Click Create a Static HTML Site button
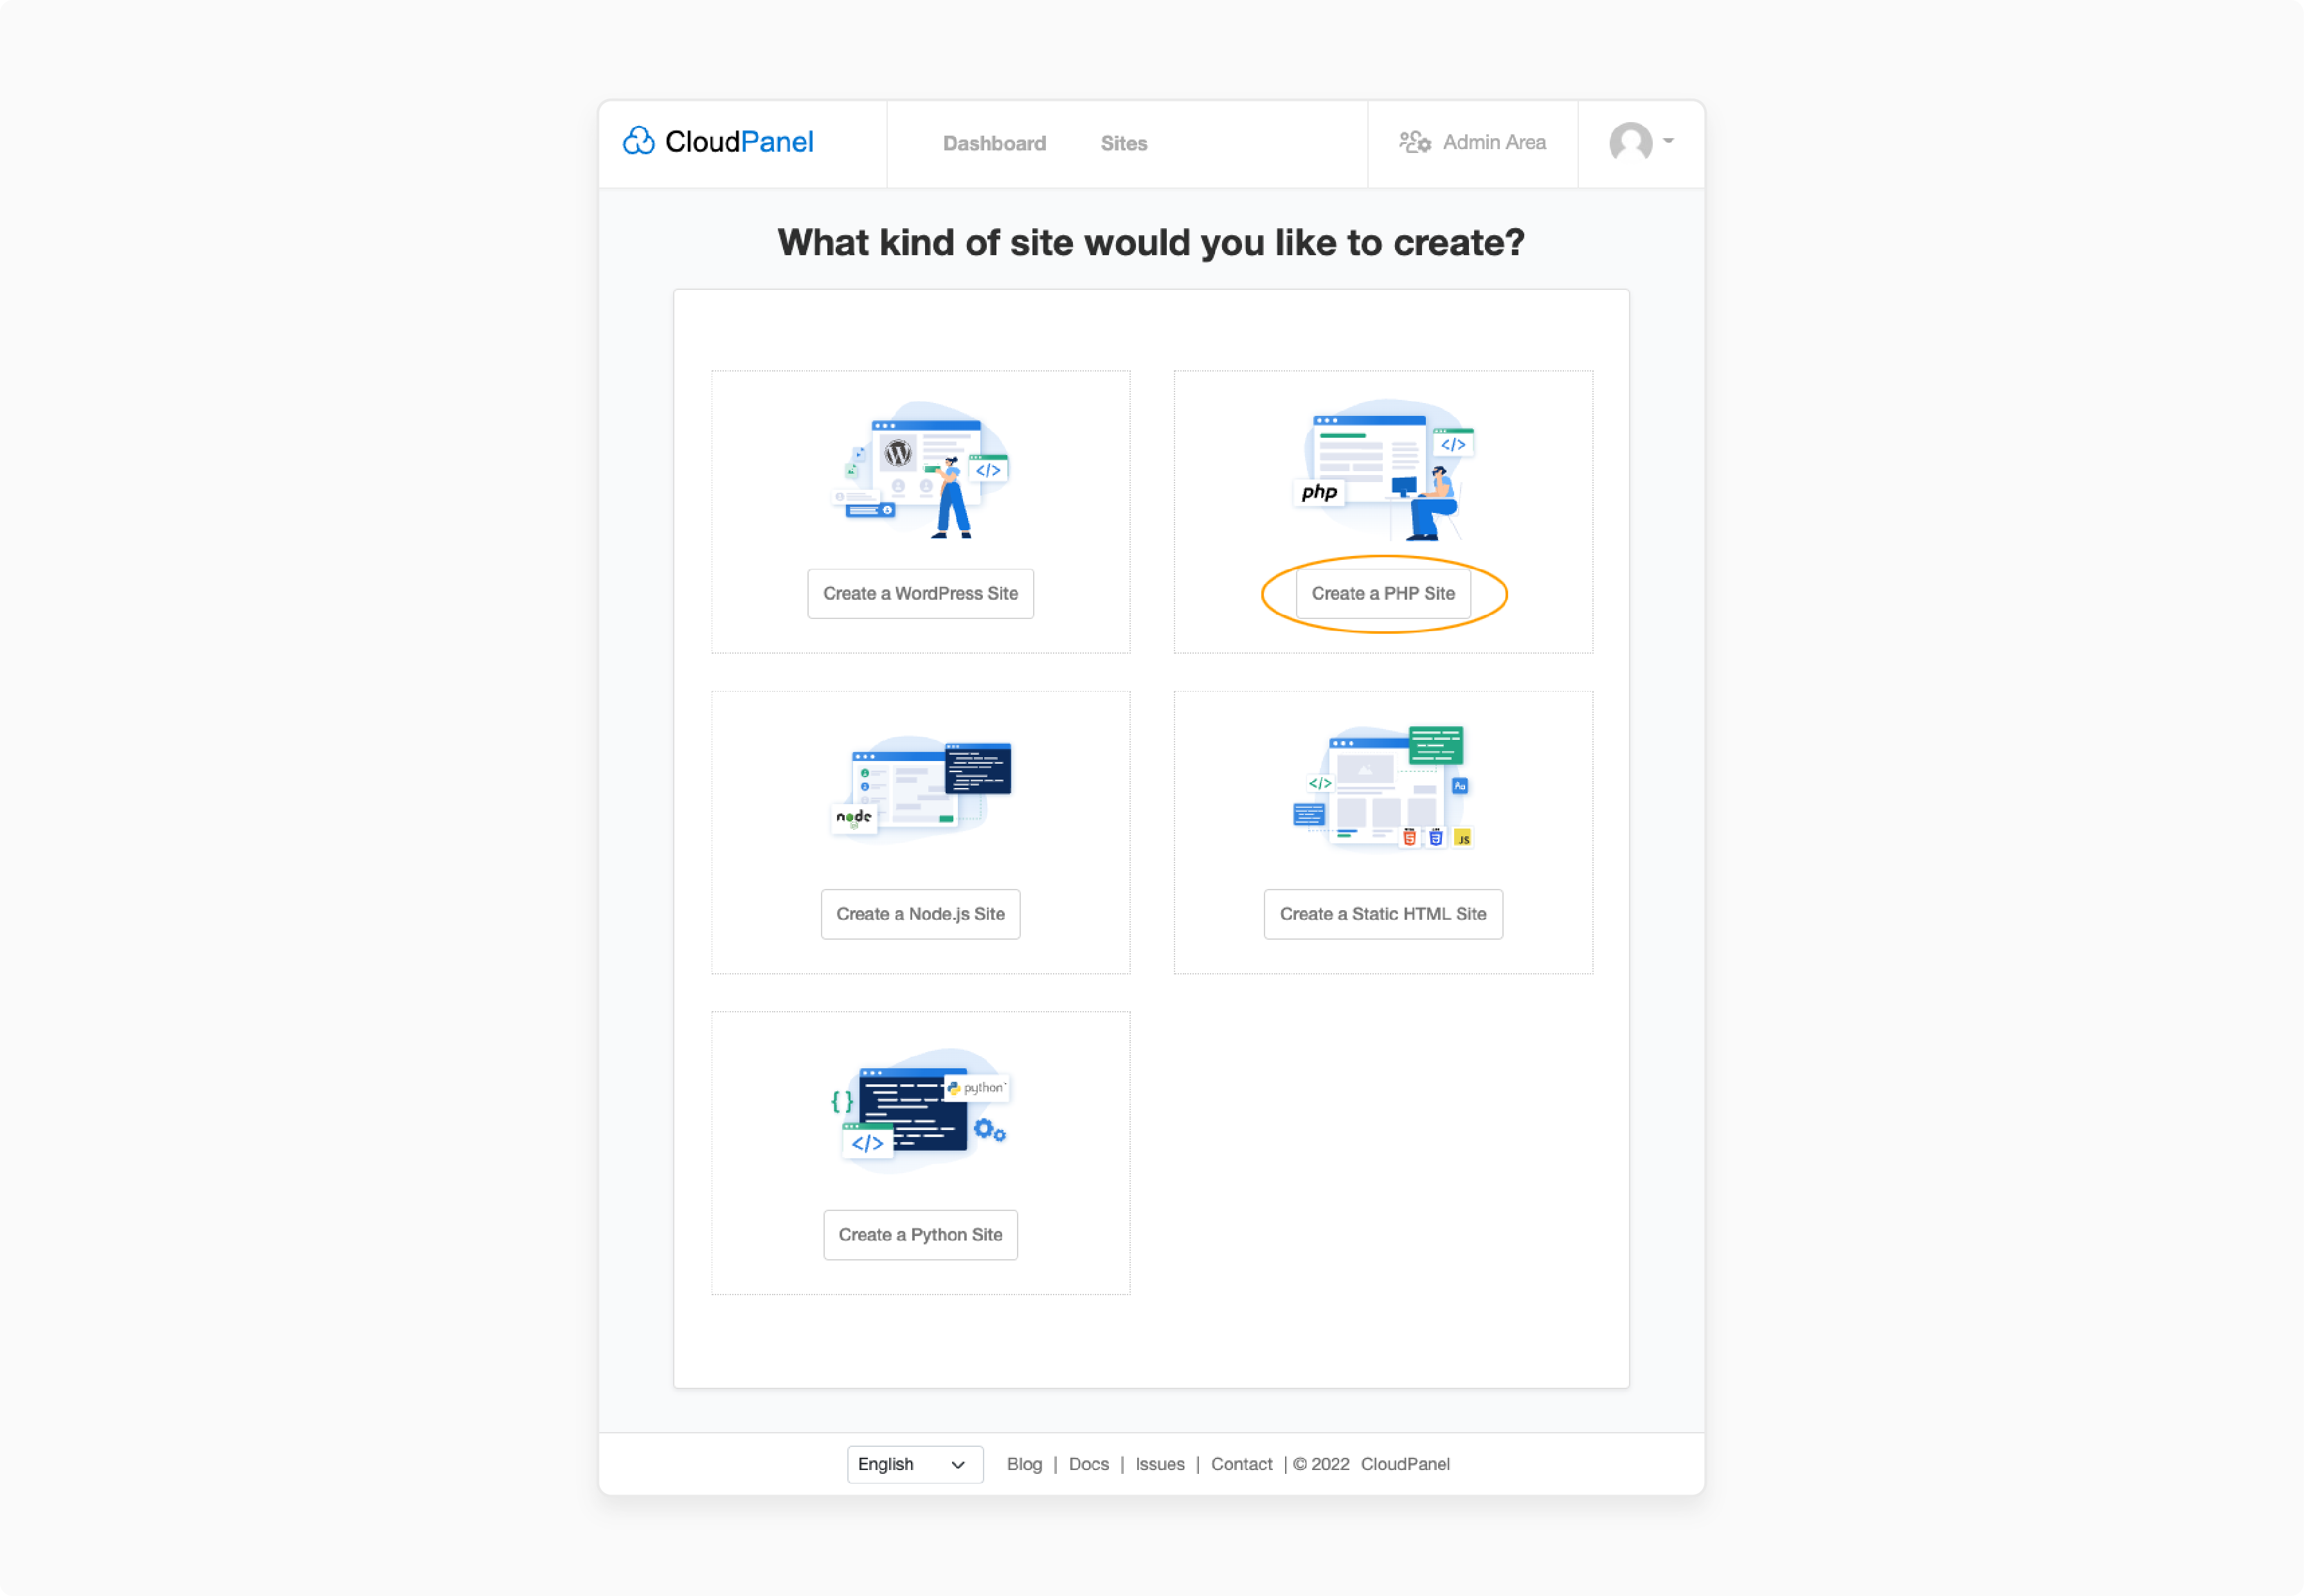This screenshot has height=1596, width=2304. pos(1383,914)
